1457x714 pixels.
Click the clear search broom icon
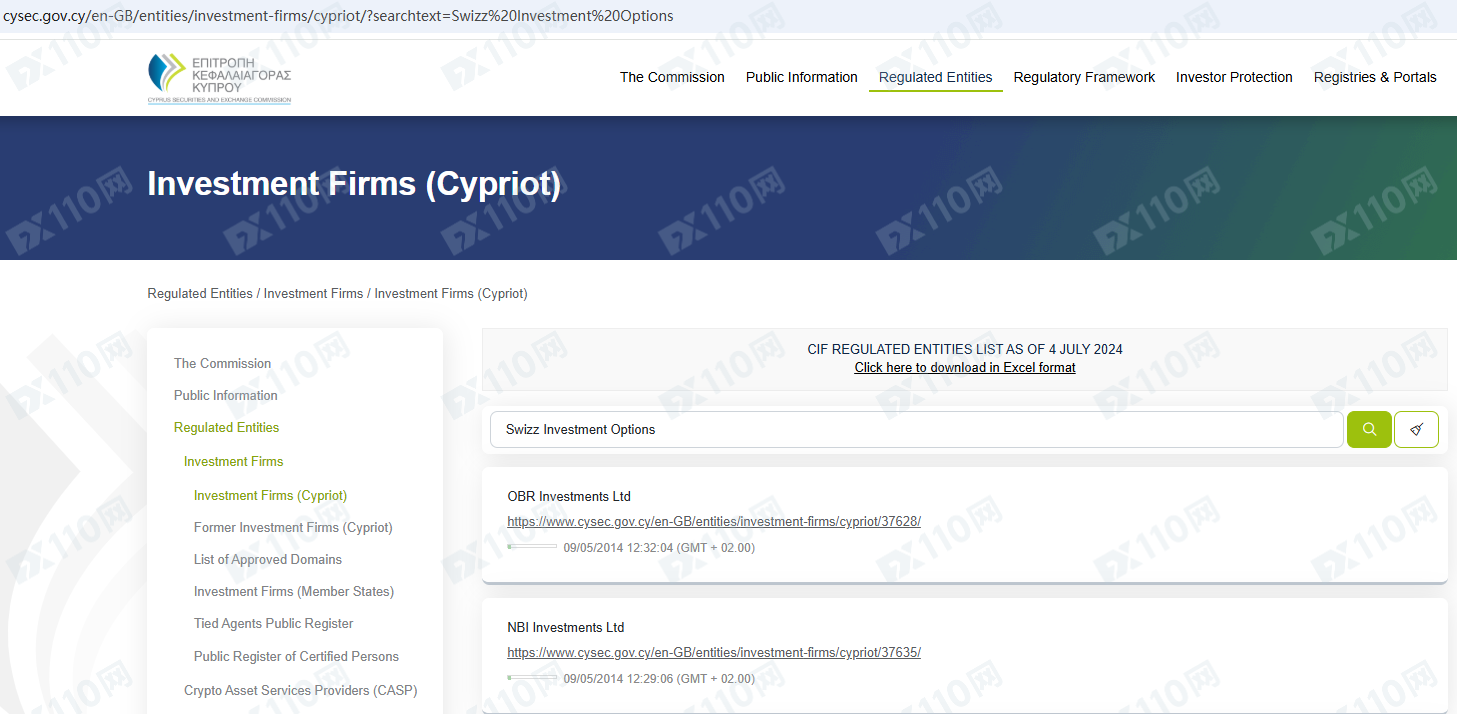1416,429
